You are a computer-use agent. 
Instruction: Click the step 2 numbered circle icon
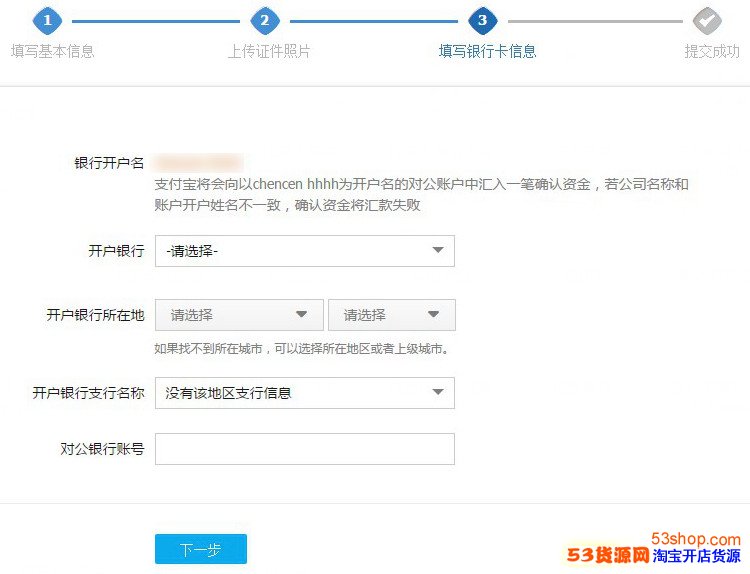click(264, 20)
